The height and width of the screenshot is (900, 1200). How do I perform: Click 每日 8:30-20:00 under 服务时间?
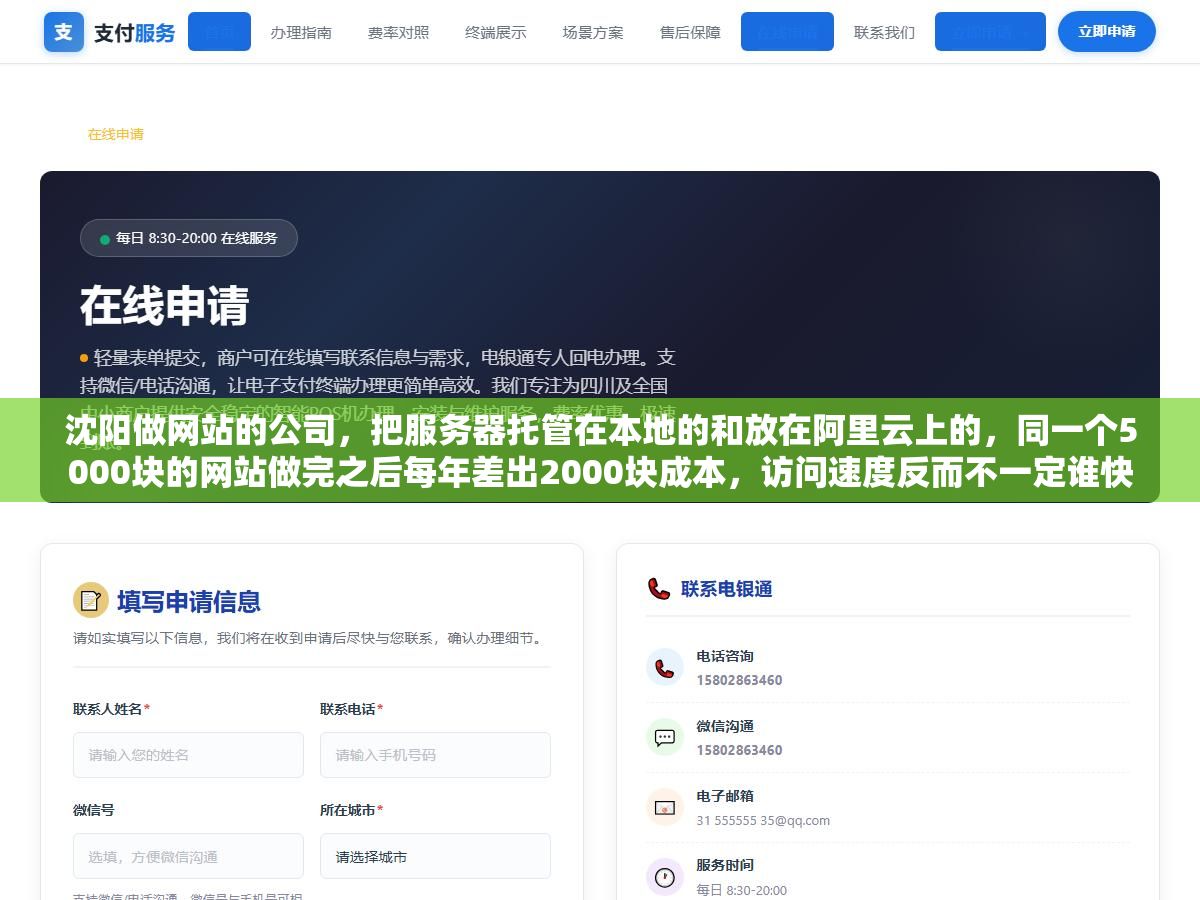[x=741, y=890]
